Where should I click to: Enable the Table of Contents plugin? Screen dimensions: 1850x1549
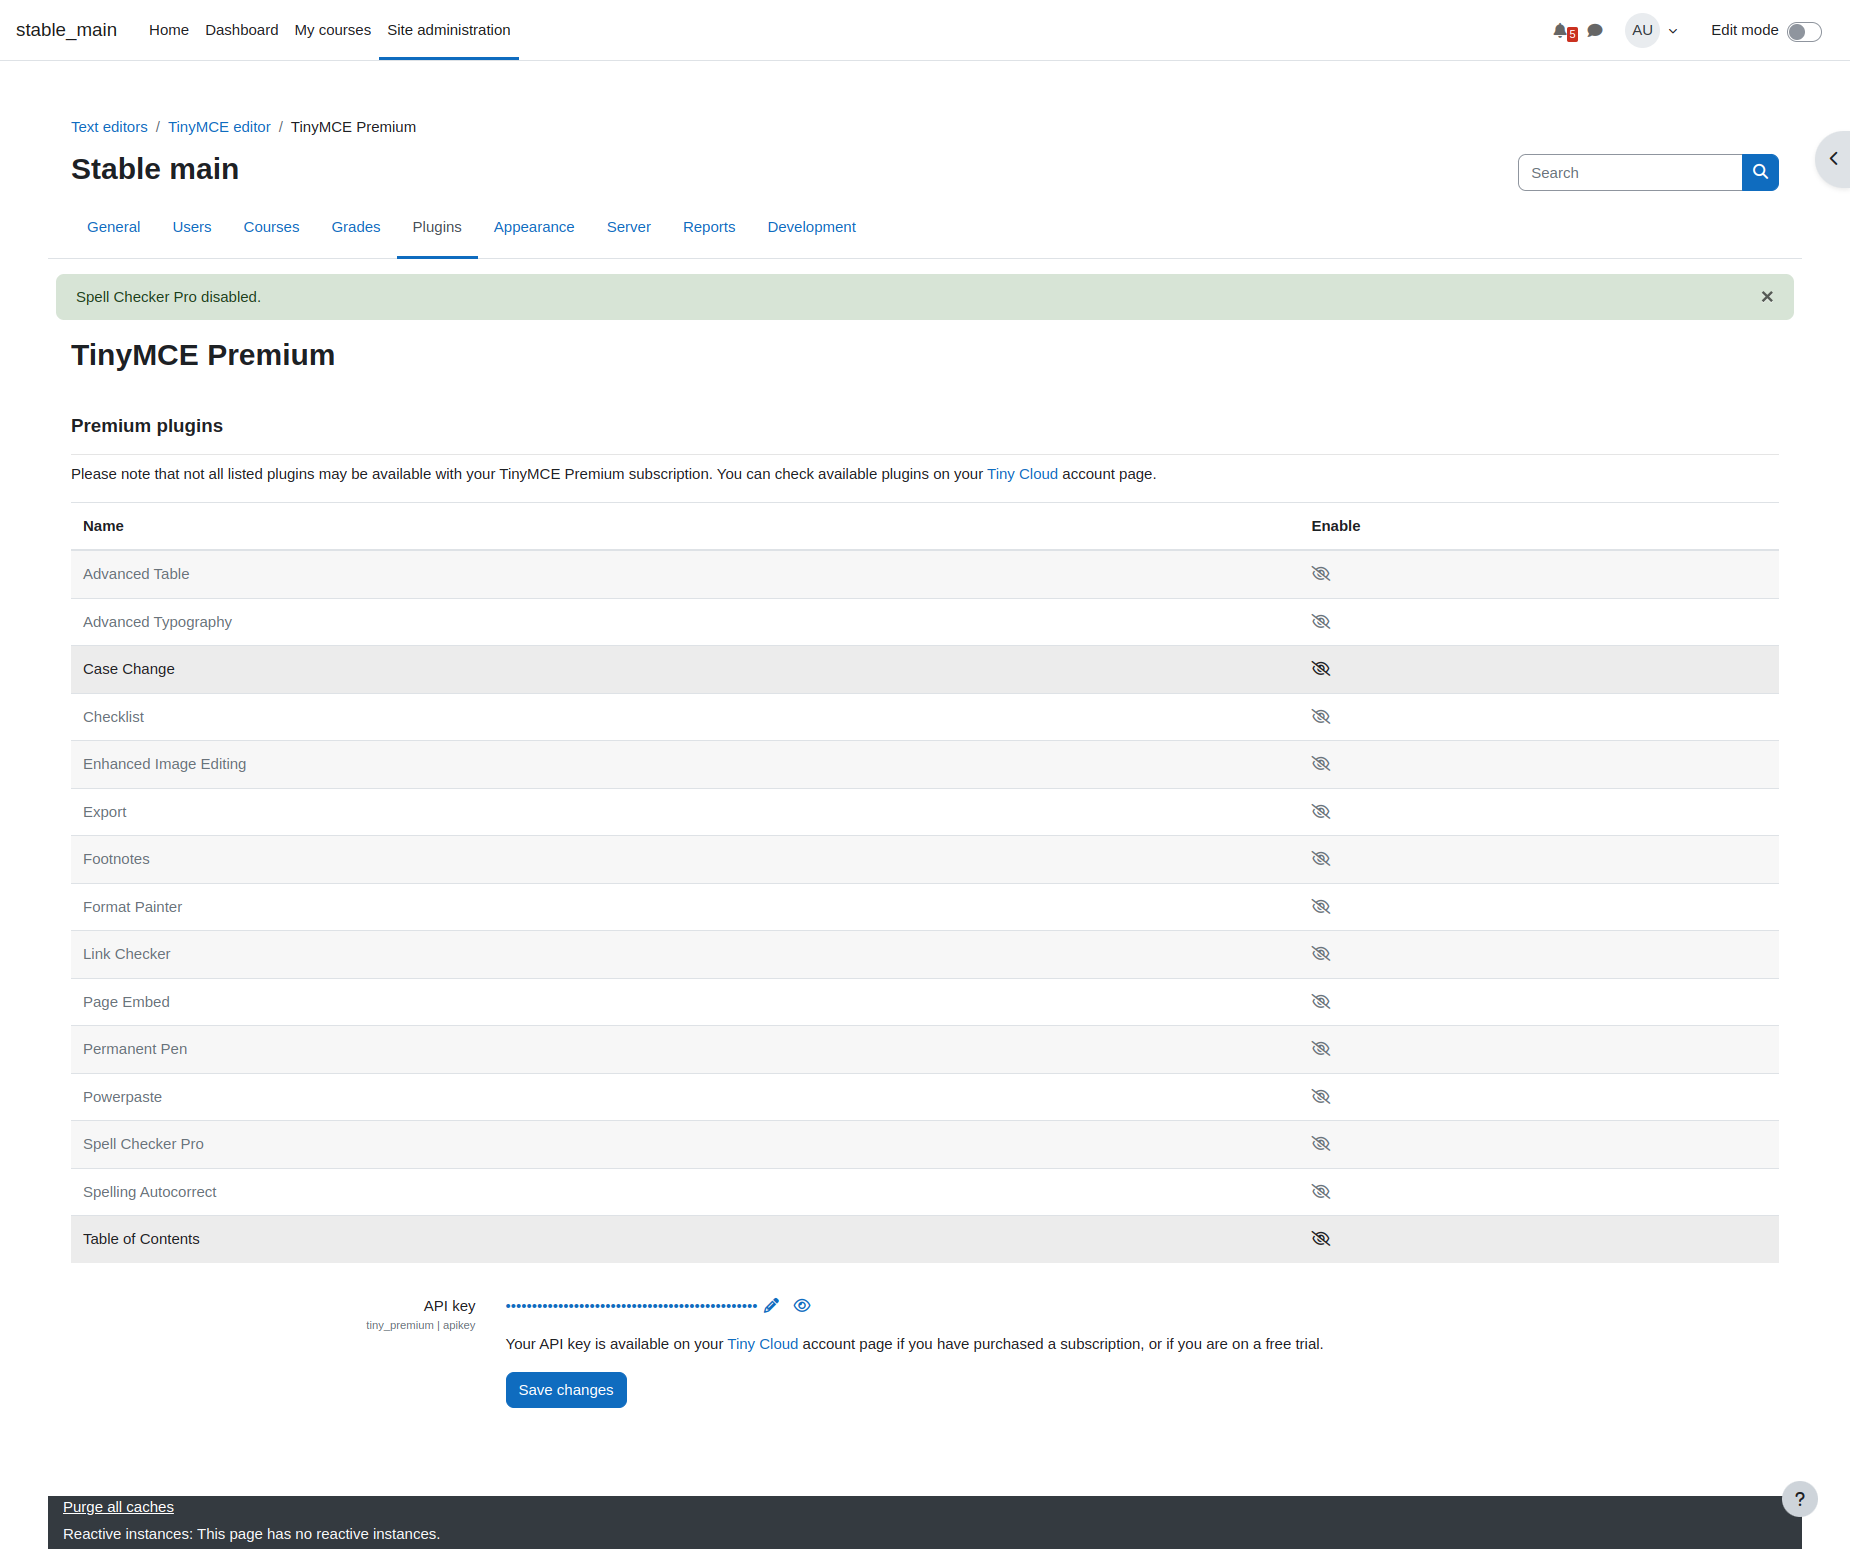point(1321,1239)
